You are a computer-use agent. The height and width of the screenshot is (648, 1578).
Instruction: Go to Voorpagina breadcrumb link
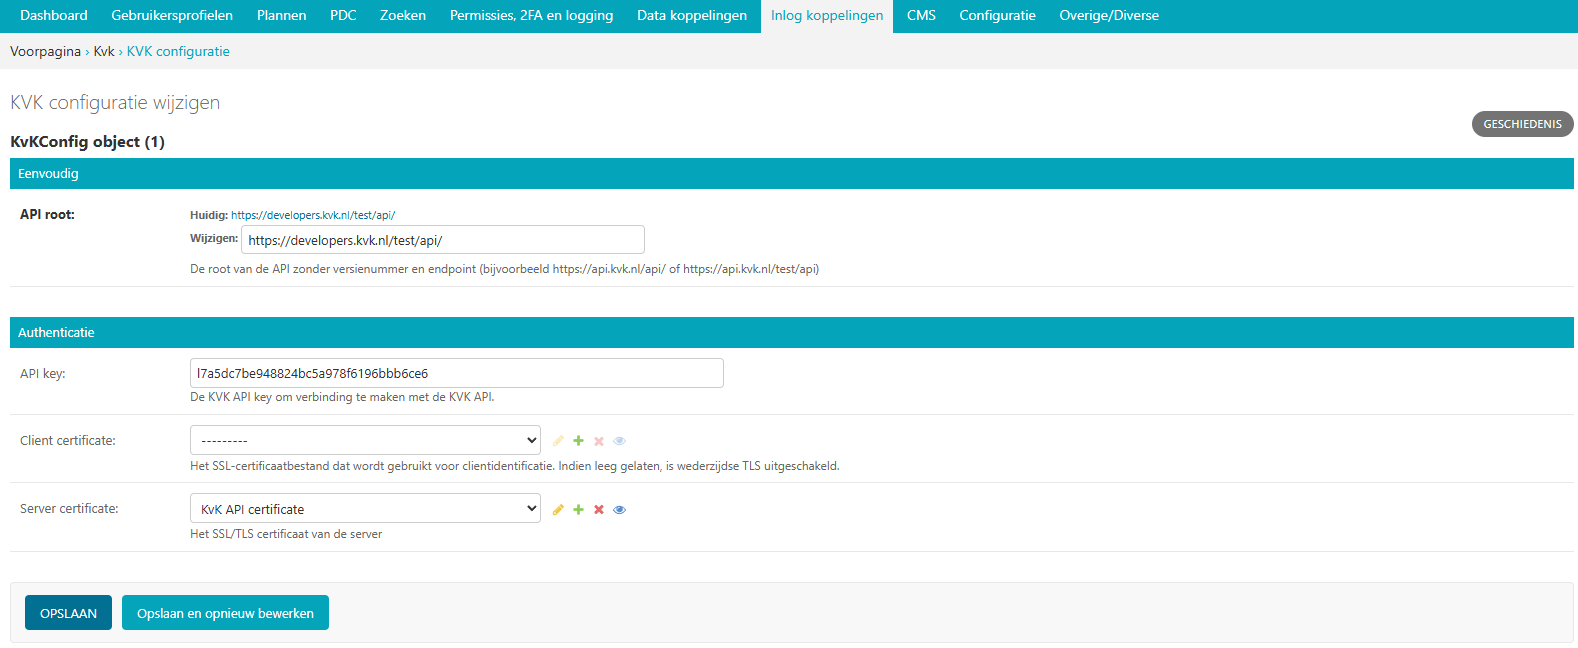[45, 52]
